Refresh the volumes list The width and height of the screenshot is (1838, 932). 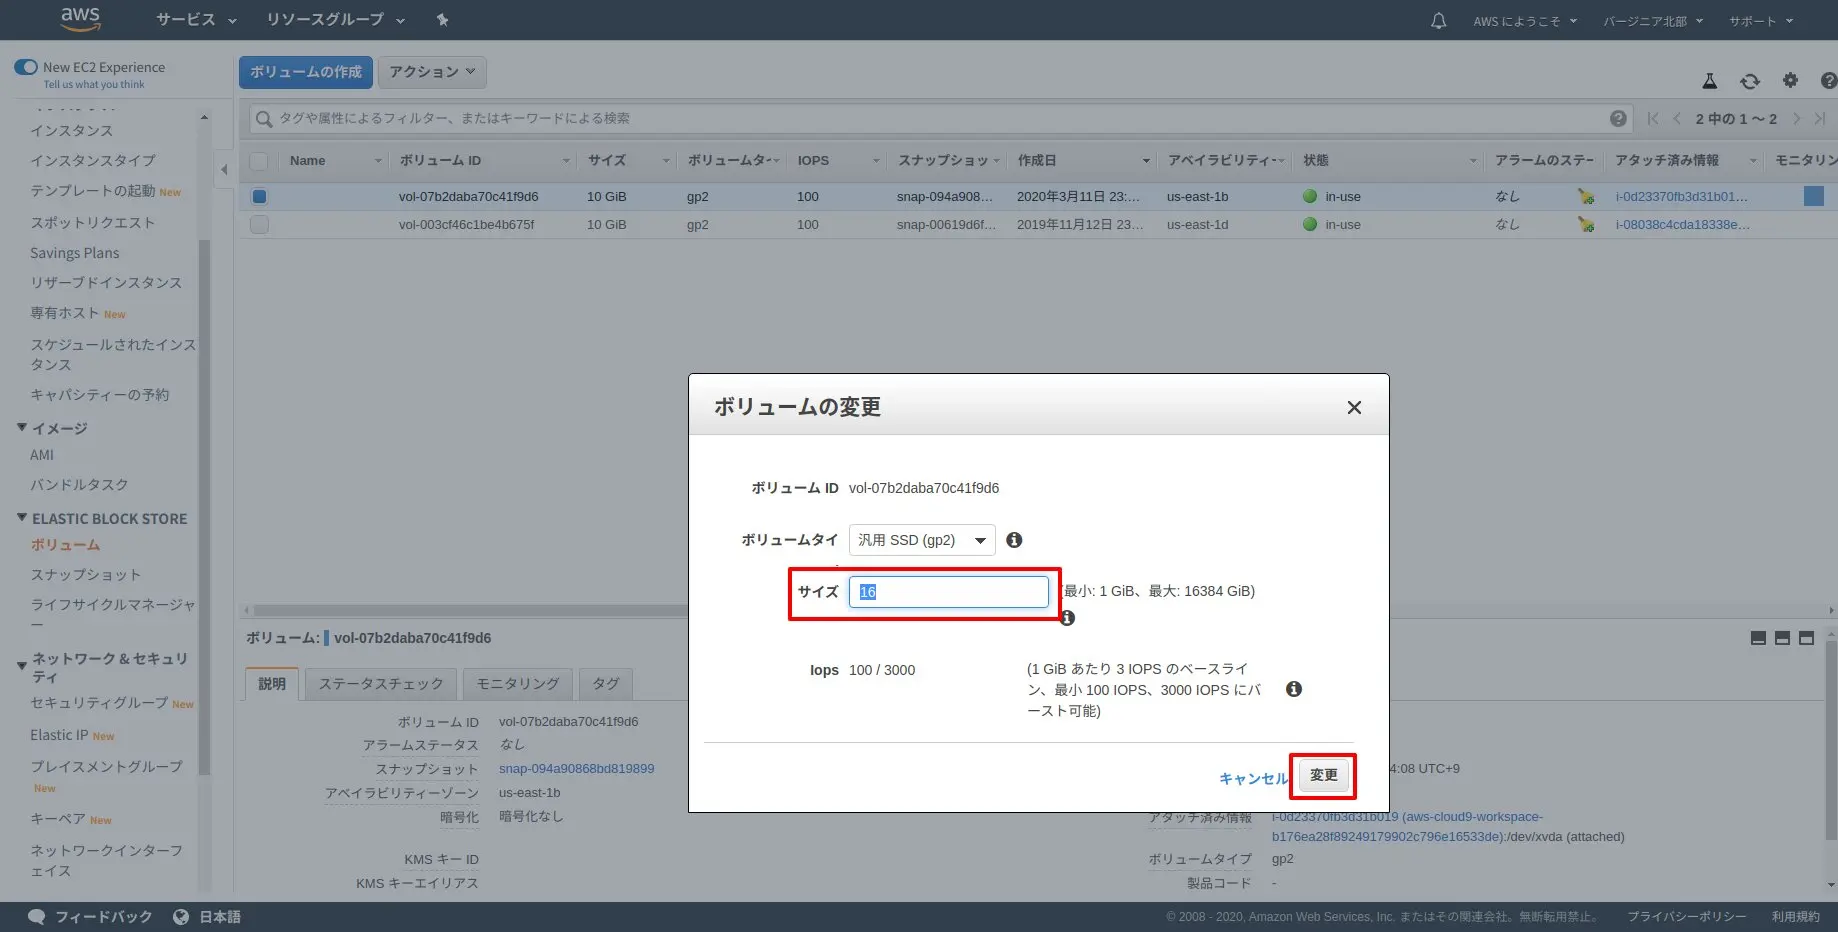coord(1749,81)
